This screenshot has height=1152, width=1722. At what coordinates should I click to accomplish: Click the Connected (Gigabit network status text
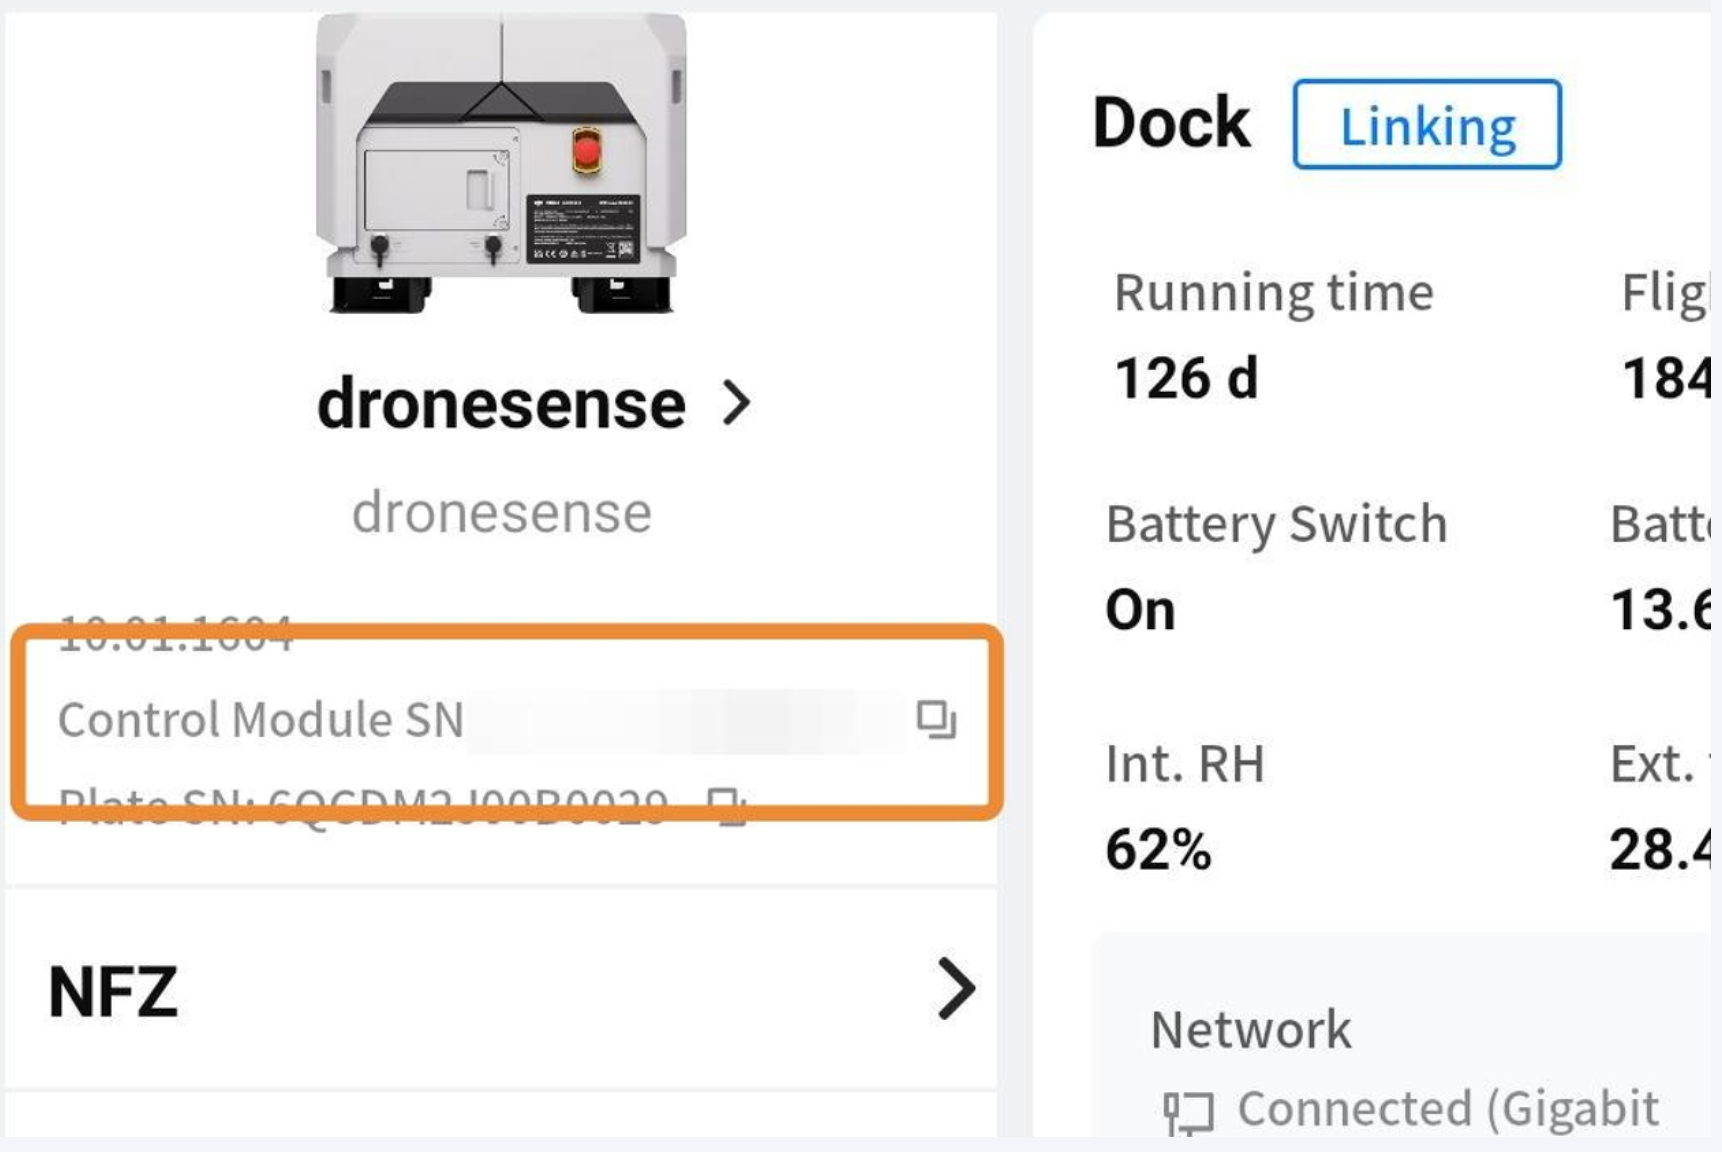(x=1448, y=1109)
